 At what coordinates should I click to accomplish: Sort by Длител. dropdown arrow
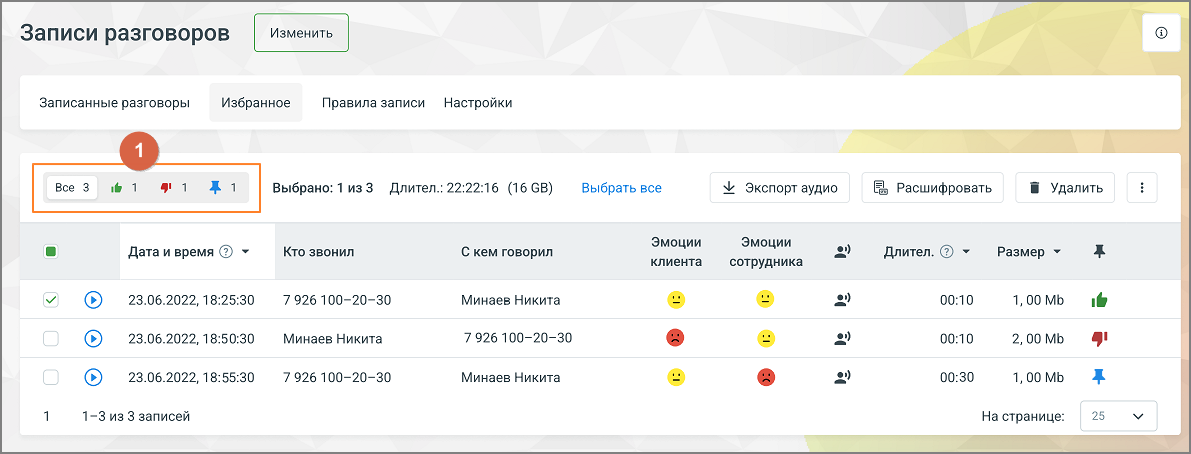pos(966,252)
